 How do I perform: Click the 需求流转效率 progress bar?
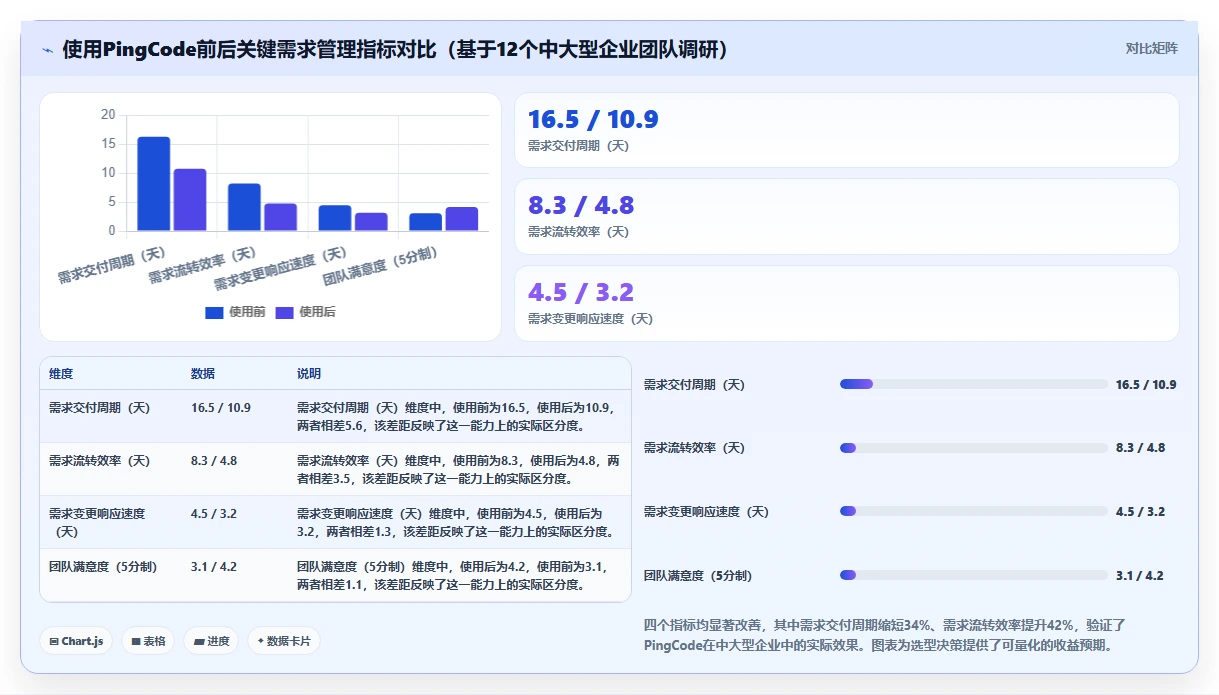[x=974, y=448]
